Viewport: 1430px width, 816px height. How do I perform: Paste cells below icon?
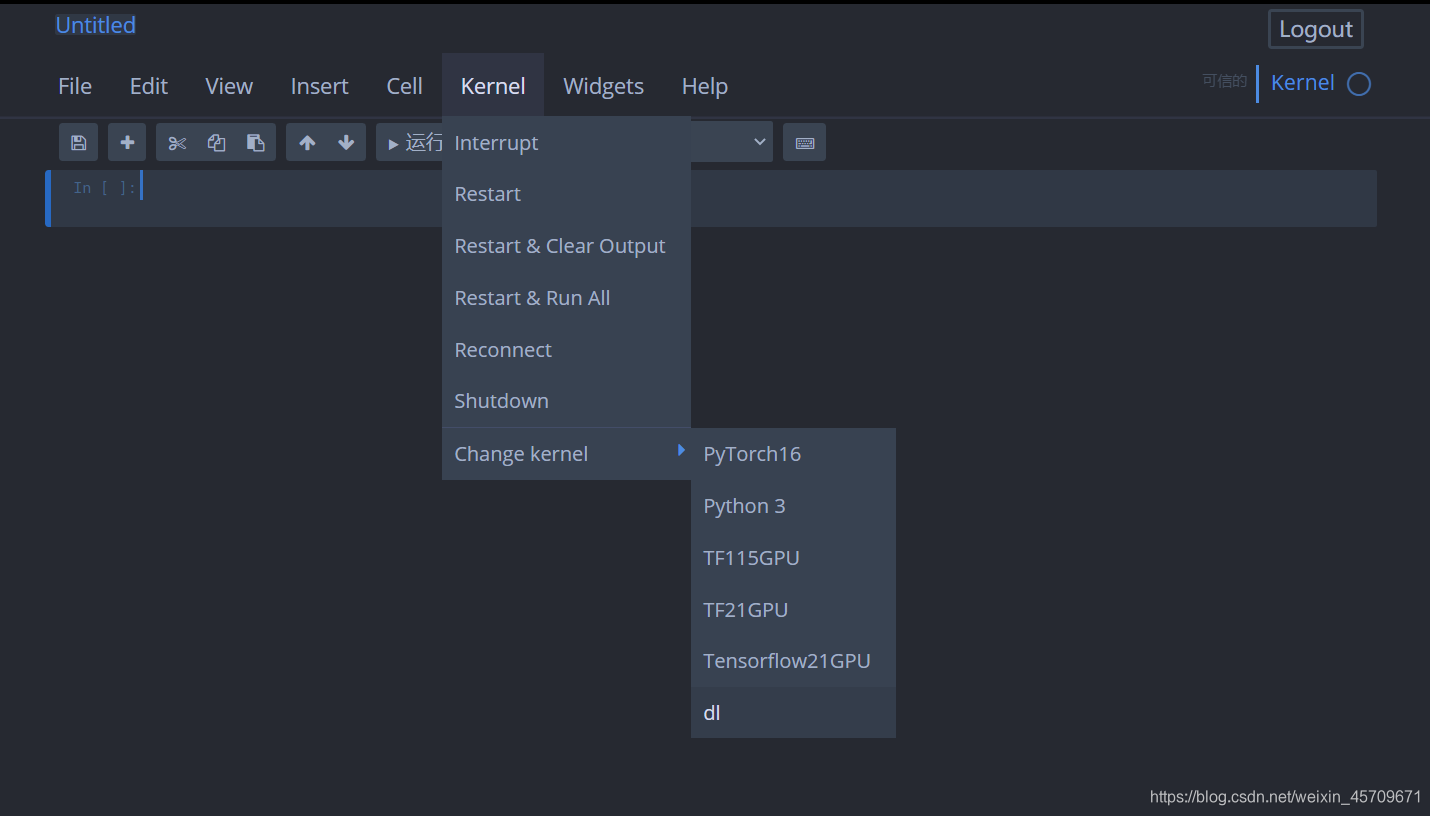click(255, 142)
